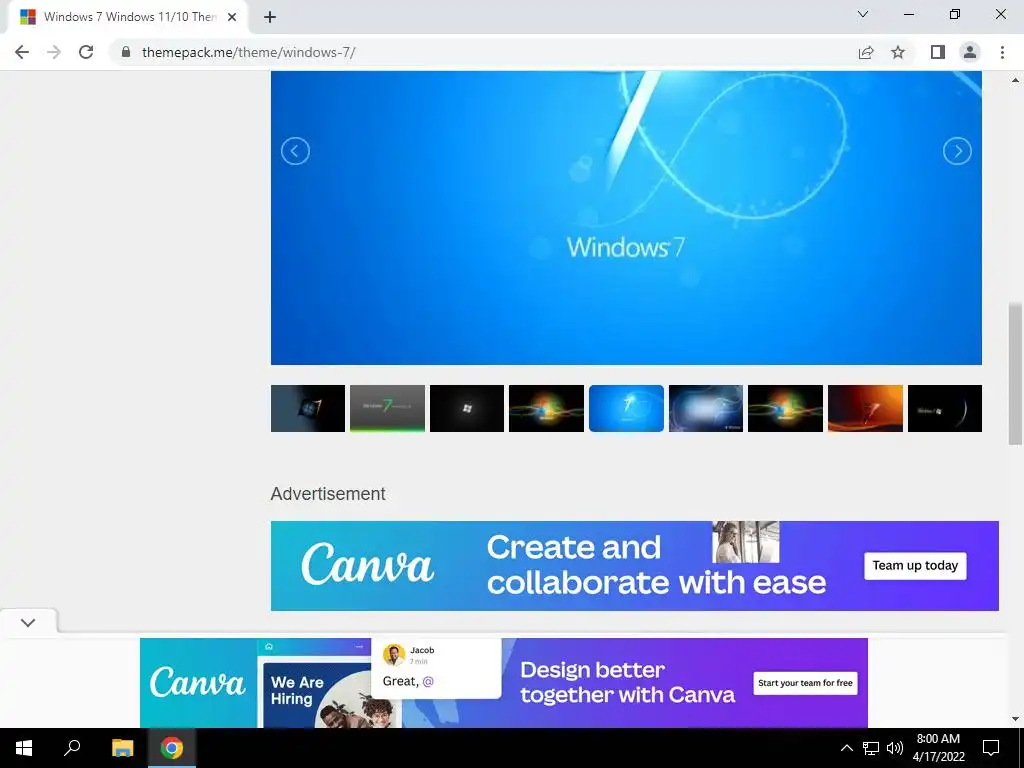Open the Chrome profile menu
The height and width of the screenshot is (768, 1024).
tap(970, 52)
